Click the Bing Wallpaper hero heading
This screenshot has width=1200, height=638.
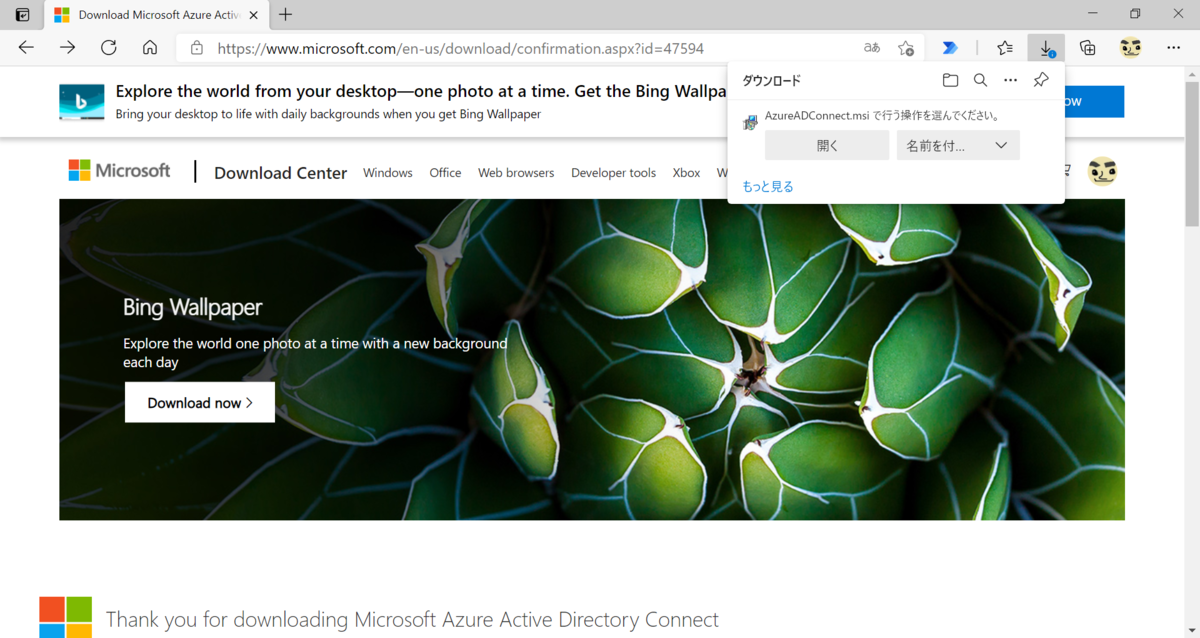[x=193, y=307]
